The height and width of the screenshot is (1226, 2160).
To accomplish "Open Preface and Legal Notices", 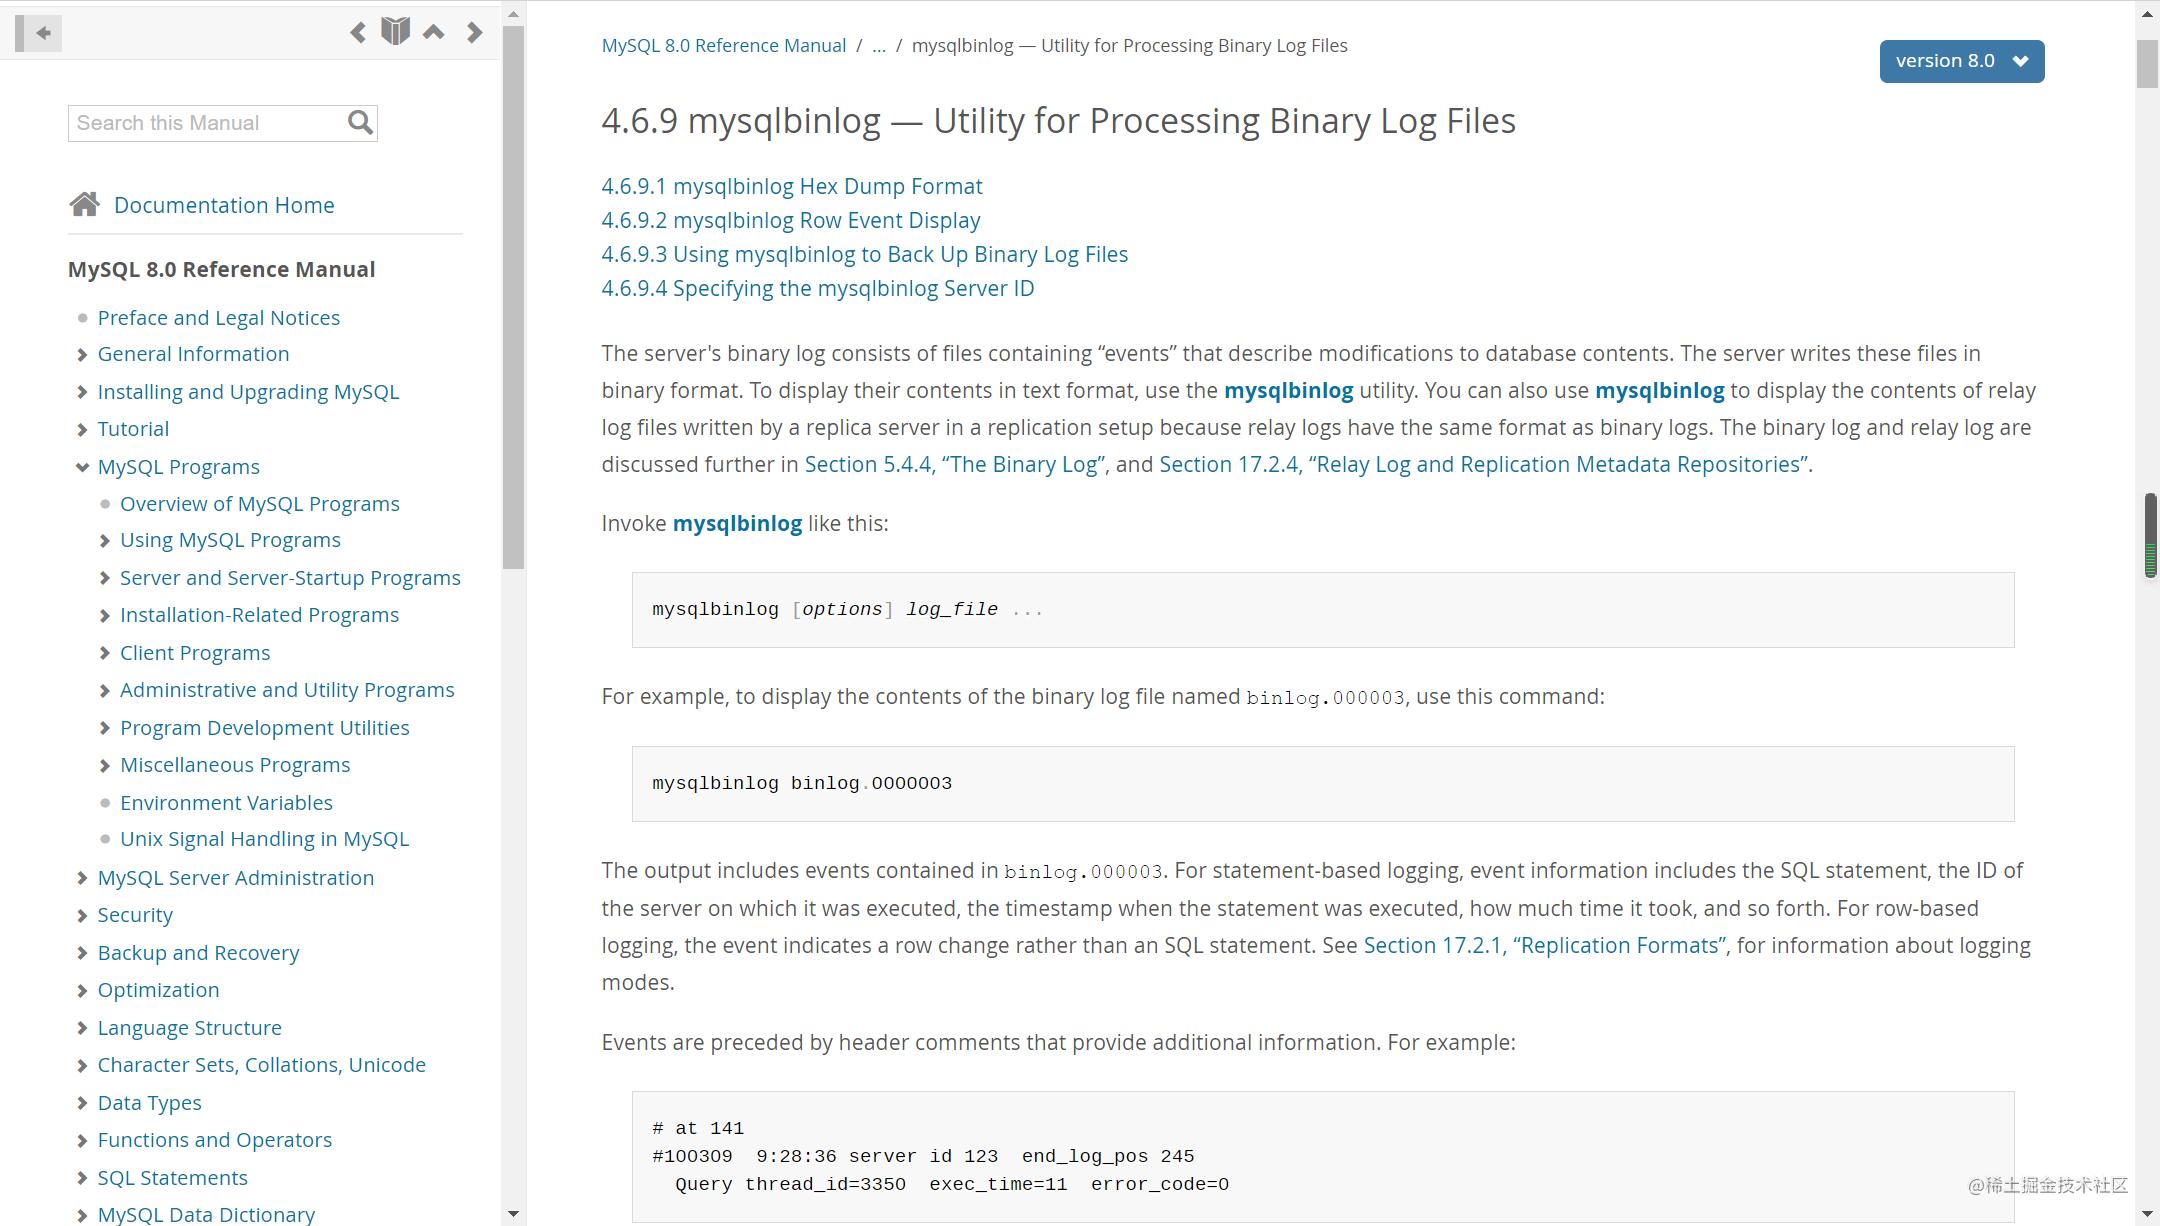I will tap(218, 318).
